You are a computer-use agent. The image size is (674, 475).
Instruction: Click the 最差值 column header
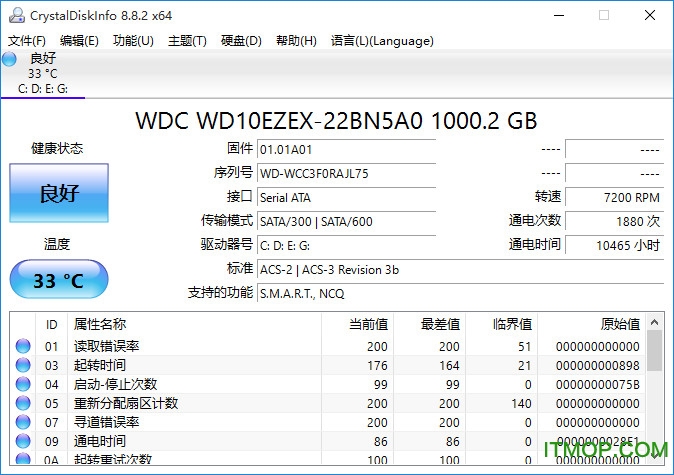coord(429,325)
